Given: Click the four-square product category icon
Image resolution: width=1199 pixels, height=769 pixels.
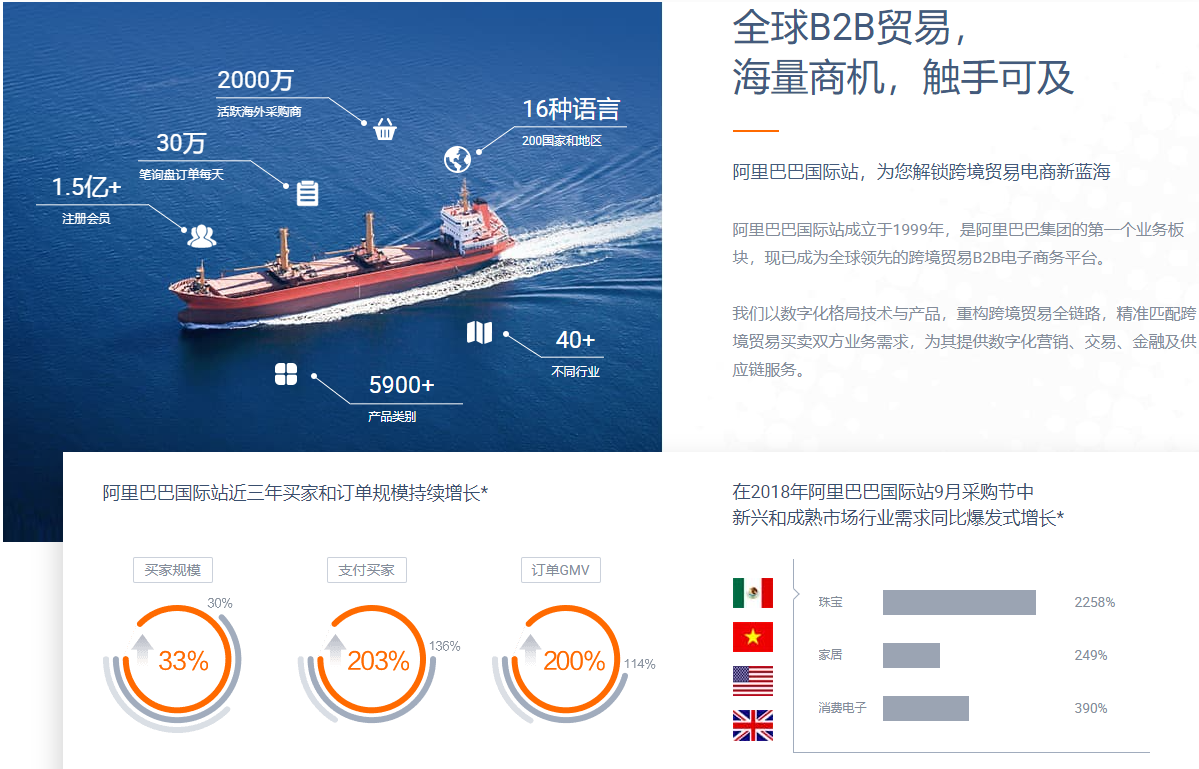Looking at the screenshot, I should pyautogui.click(x=286, y=374).
